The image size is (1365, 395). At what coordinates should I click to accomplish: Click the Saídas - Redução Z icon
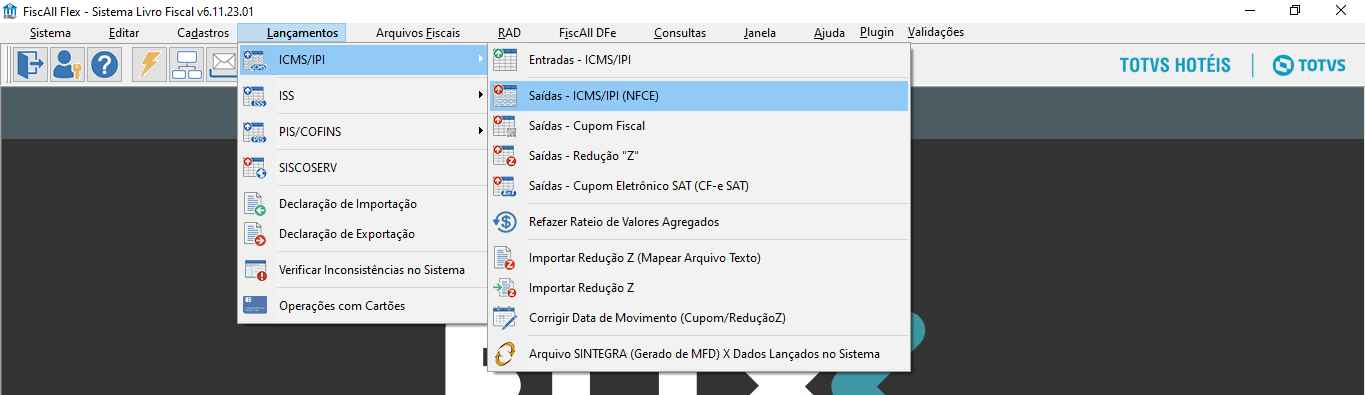[x=505, y=156]
